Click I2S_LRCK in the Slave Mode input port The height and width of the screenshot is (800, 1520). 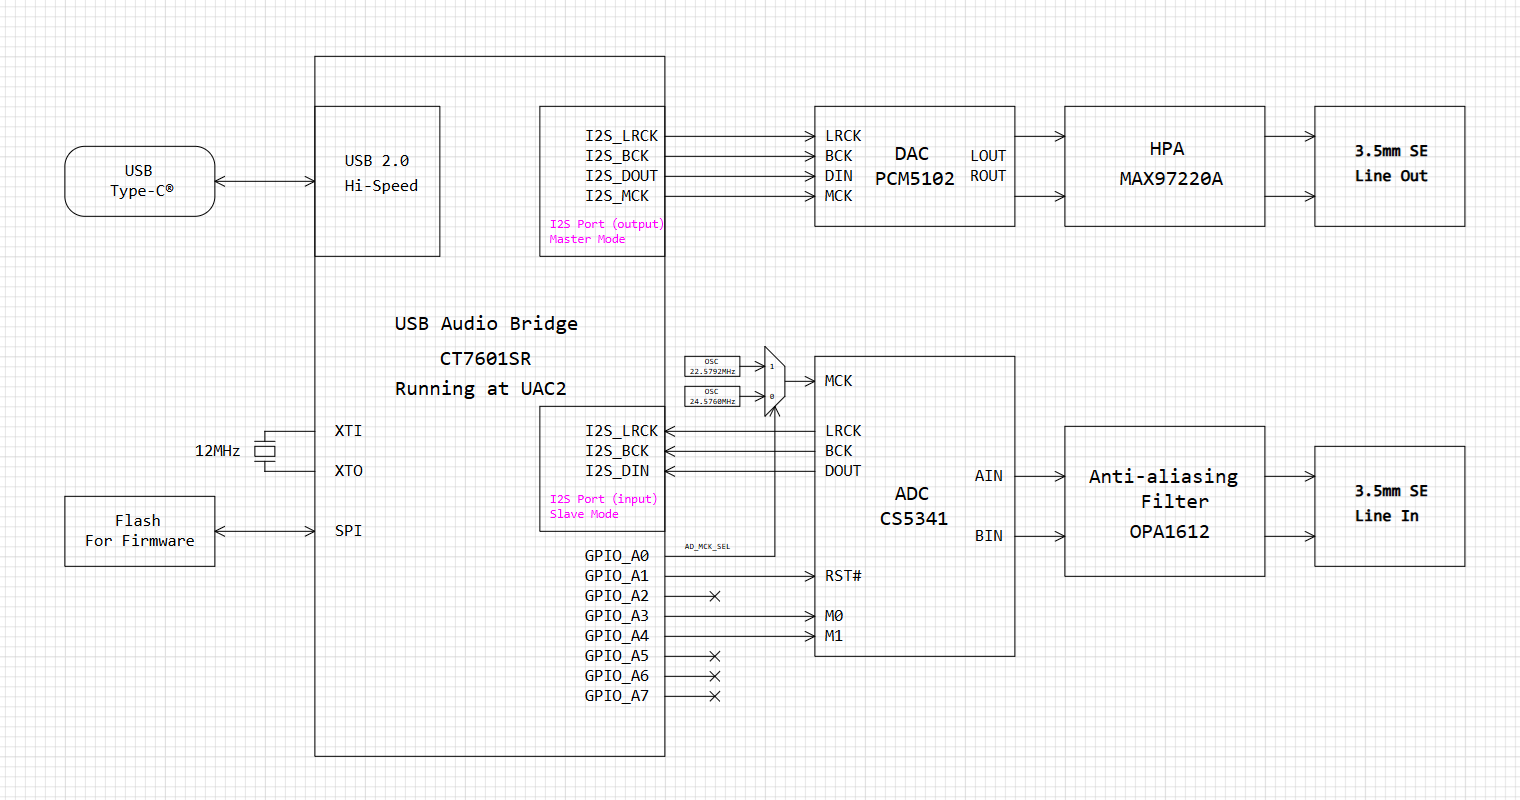[621, 431]
